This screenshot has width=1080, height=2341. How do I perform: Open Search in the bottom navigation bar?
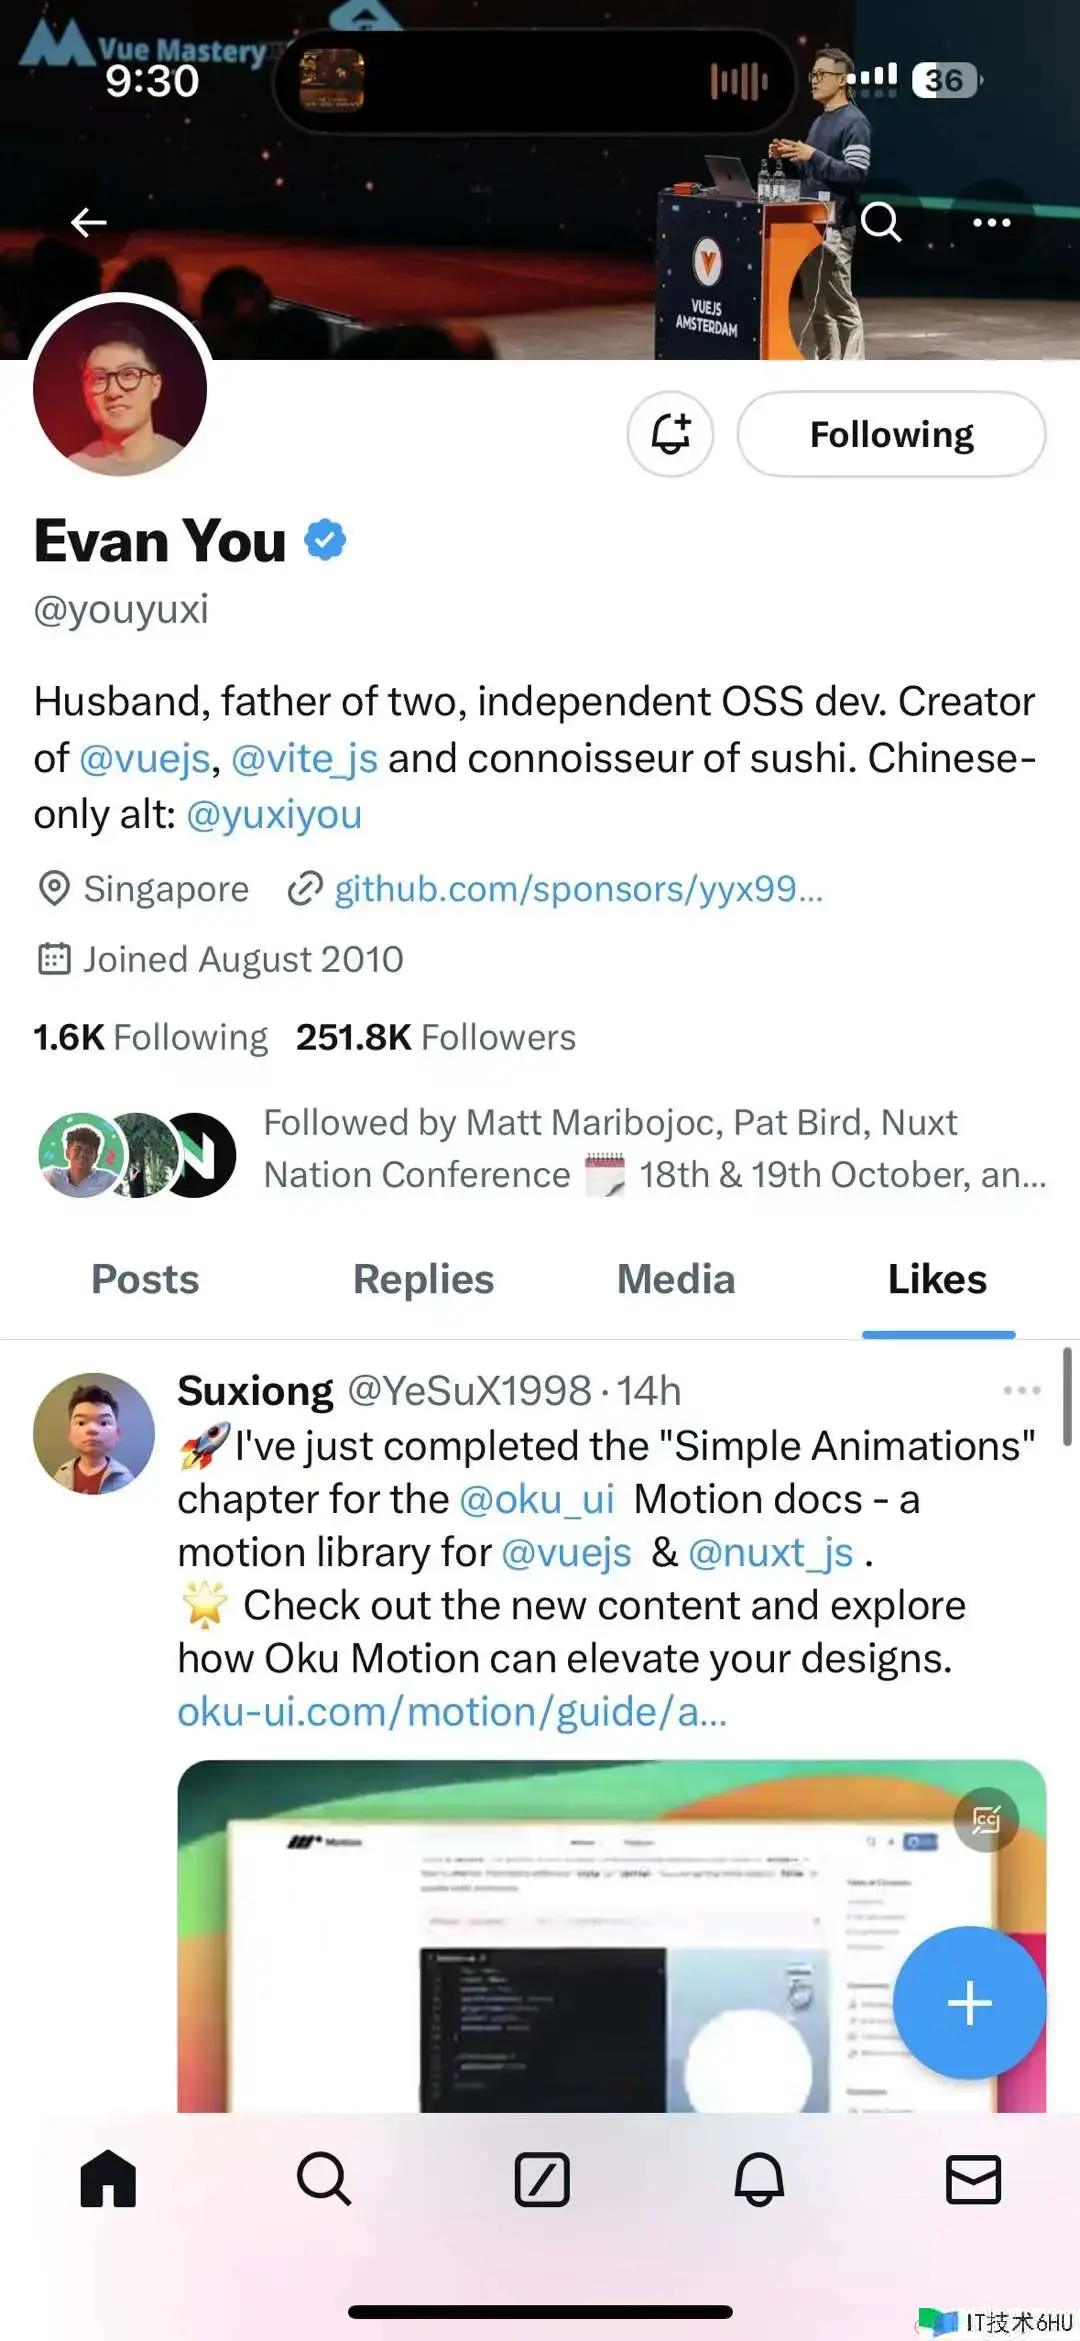pos(324,2178)
